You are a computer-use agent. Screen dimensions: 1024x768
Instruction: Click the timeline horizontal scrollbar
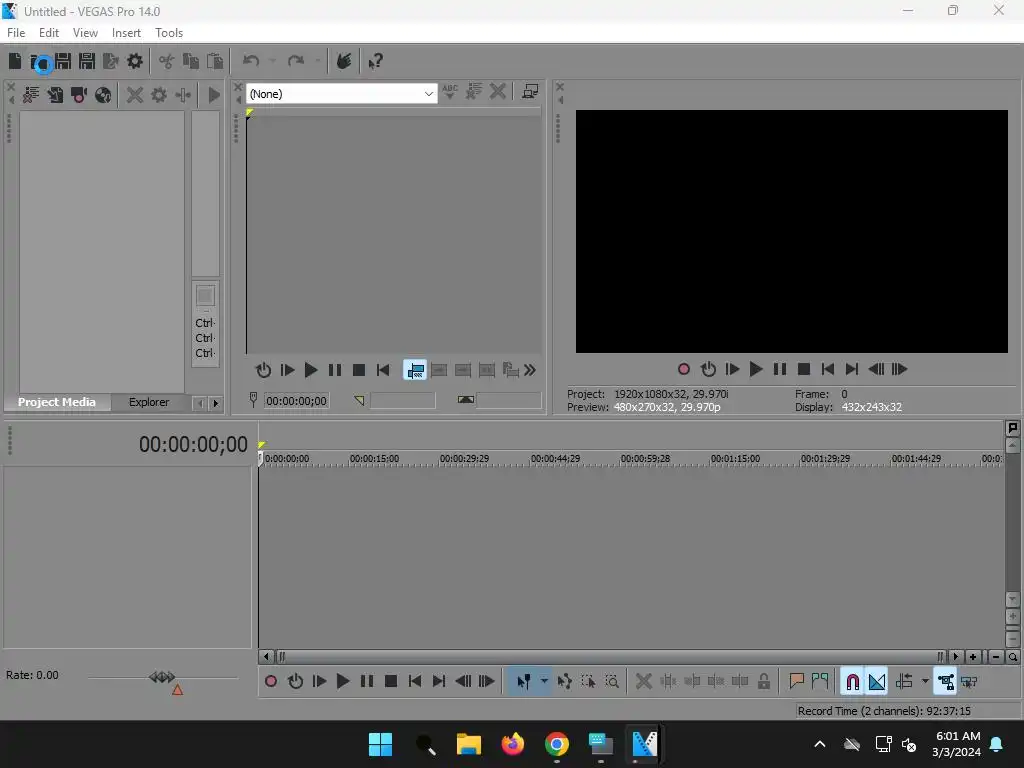(x=609, y=656)
